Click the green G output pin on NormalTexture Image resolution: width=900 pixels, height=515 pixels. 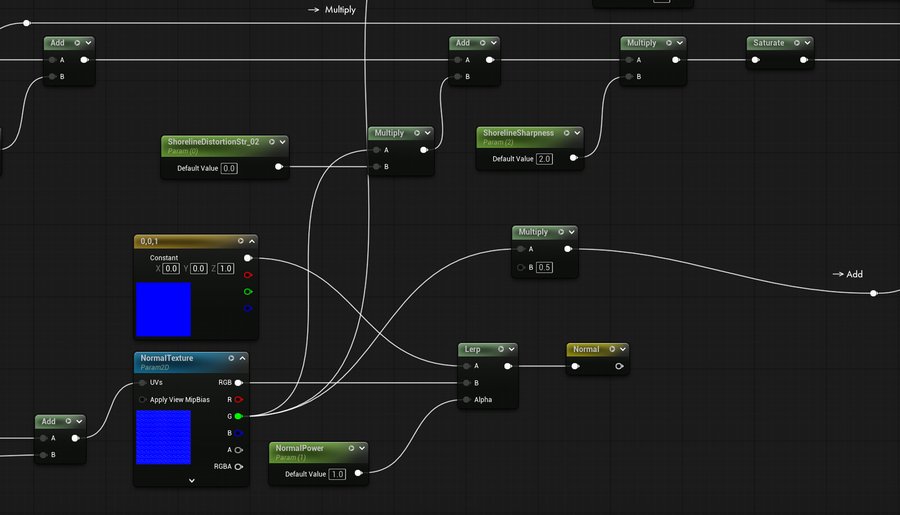click(x=239, y=415)
